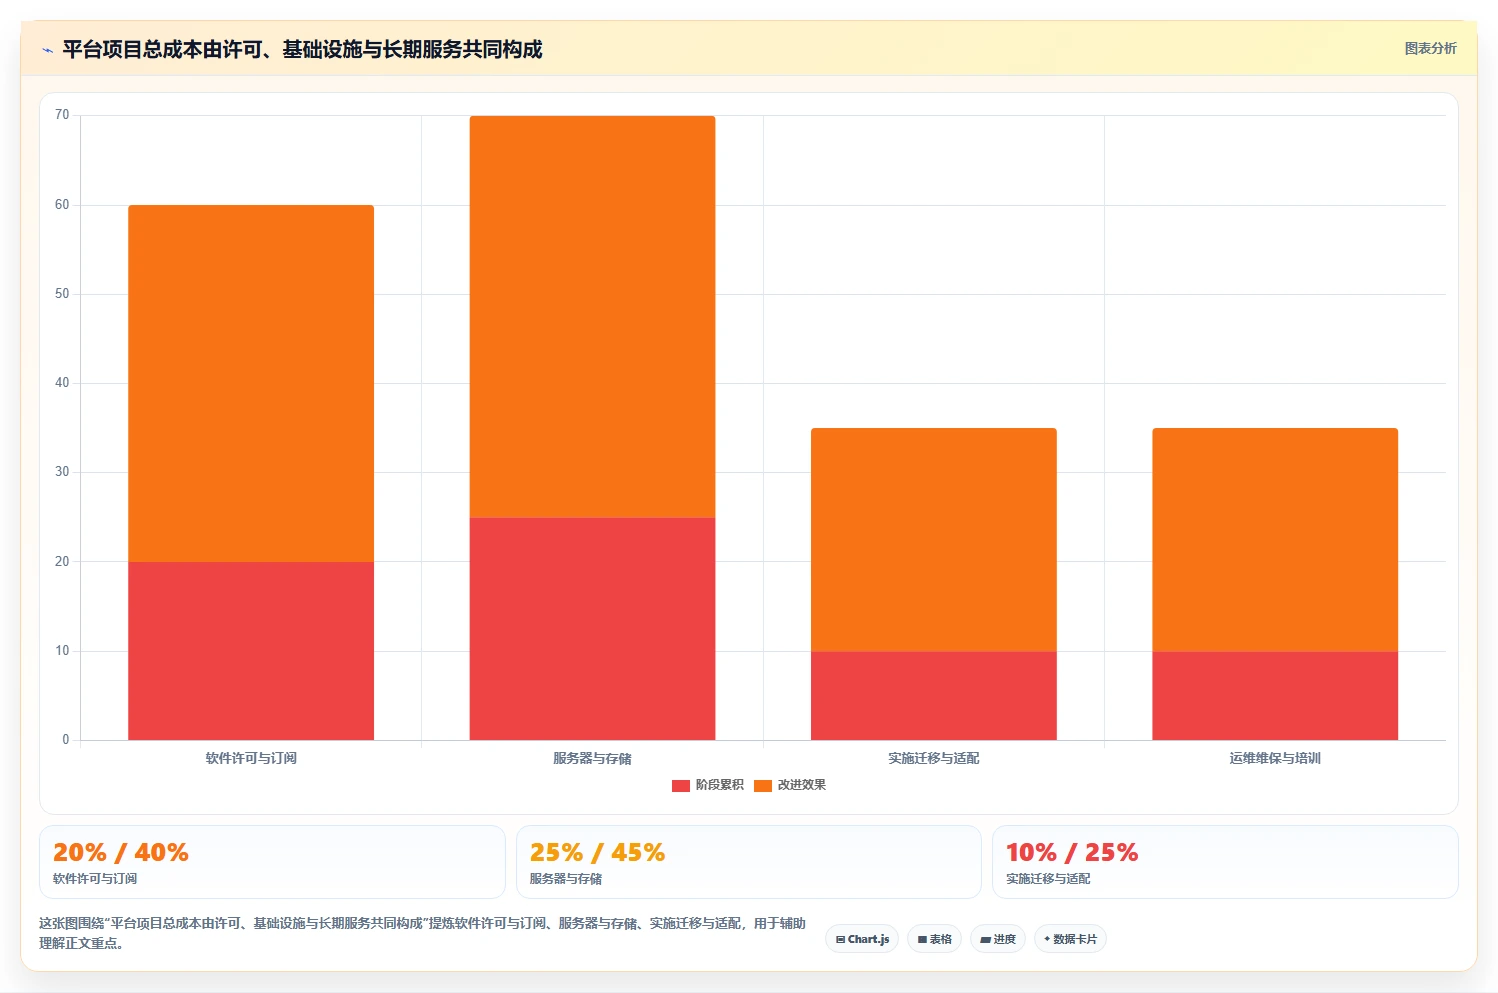Click the red bar segment for 服务器与存储
Viewport: 1498px width, 993px height.
click(x=592, y=629)
